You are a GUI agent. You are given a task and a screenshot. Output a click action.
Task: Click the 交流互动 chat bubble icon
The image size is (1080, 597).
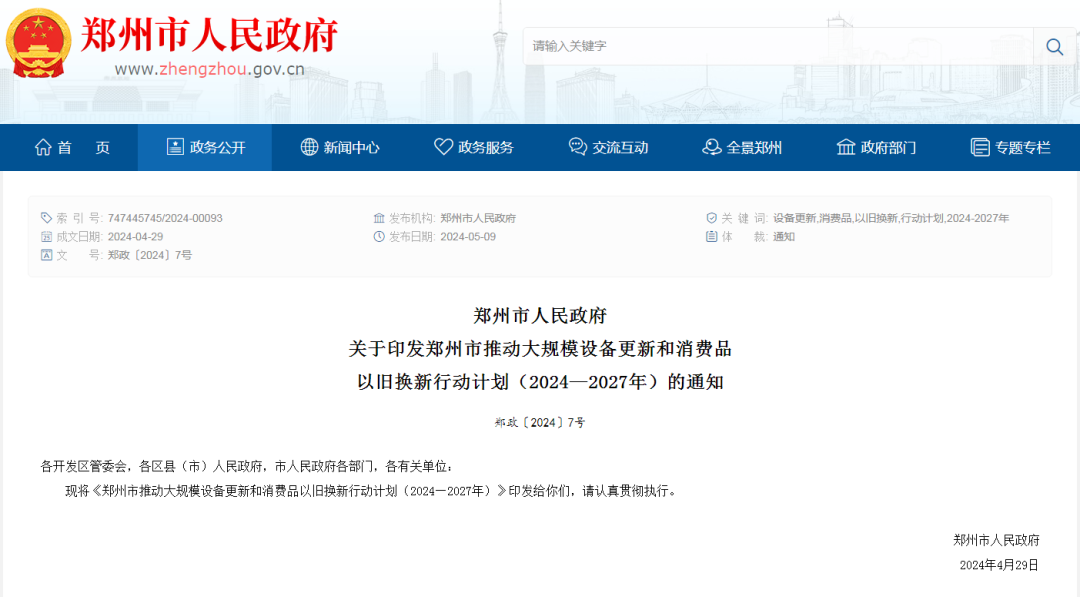pos(577,147)
